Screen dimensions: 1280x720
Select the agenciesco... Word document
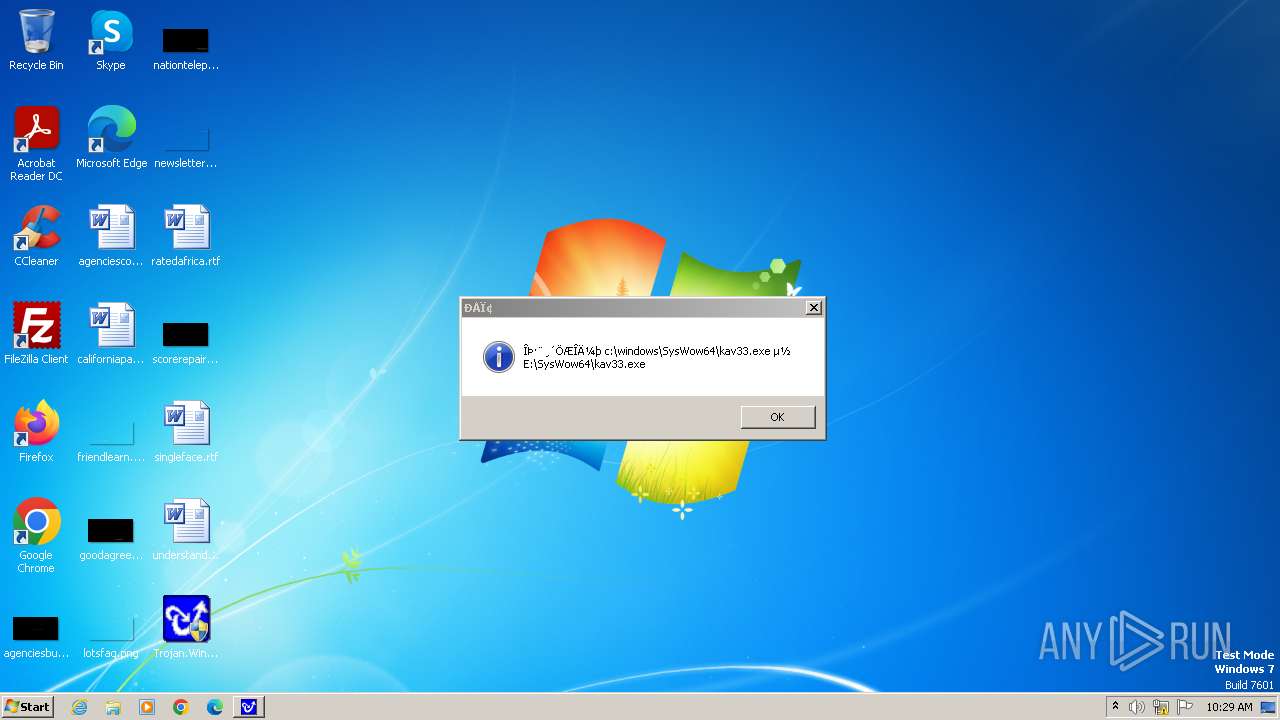pos(111,236)
